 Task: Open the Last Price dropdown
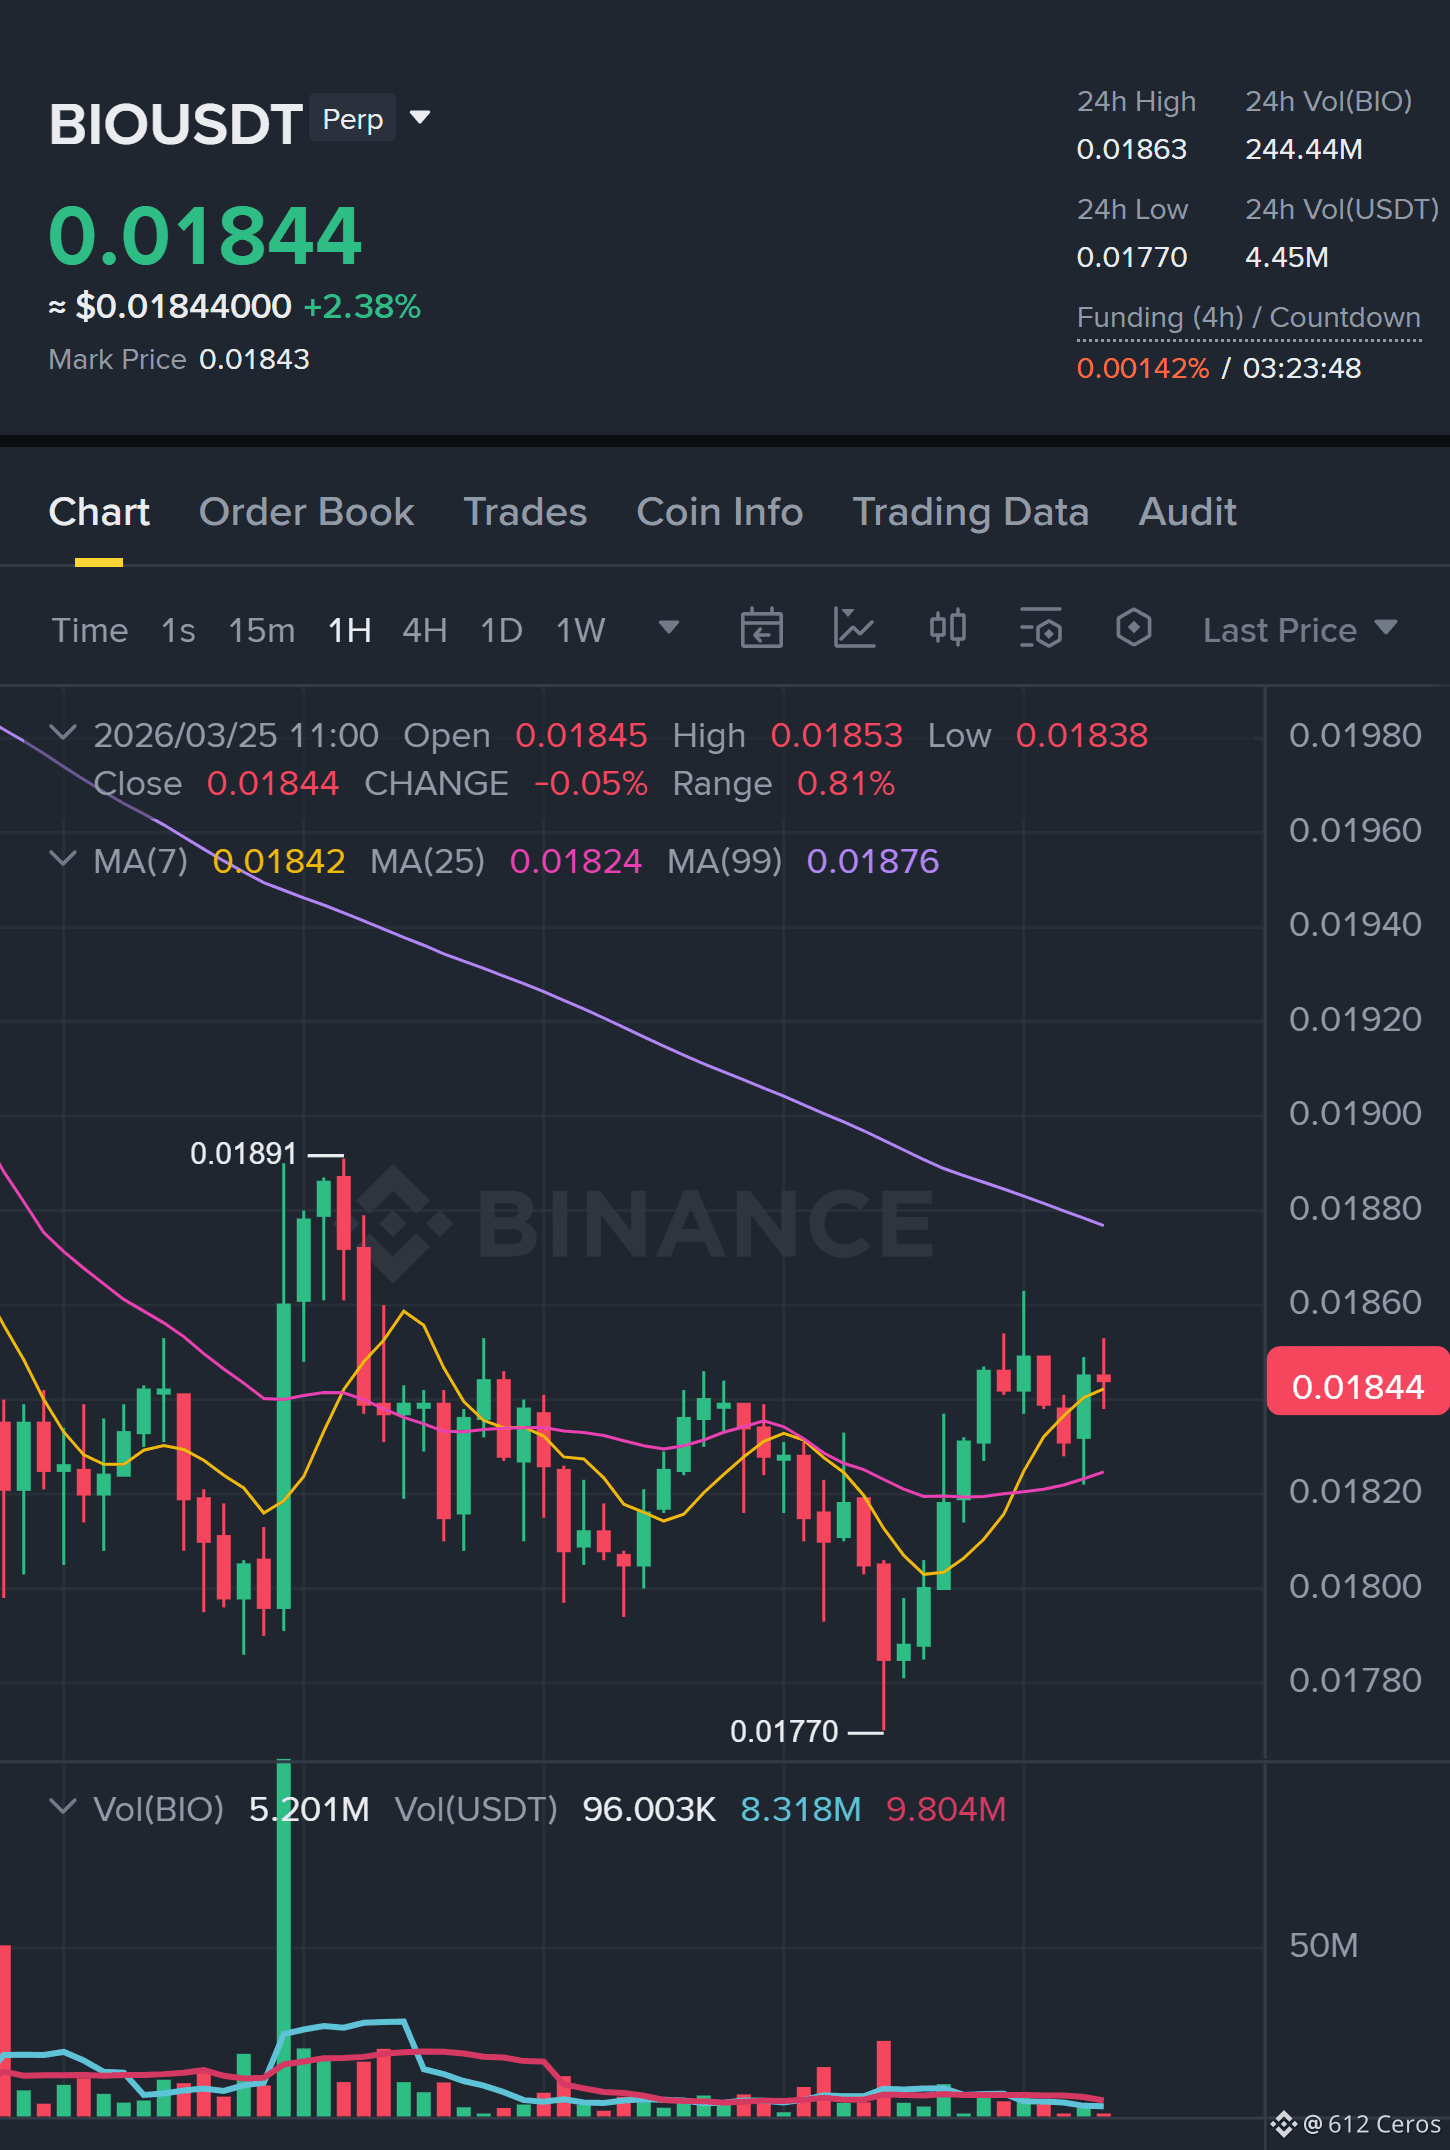[x=1300, y=630]
